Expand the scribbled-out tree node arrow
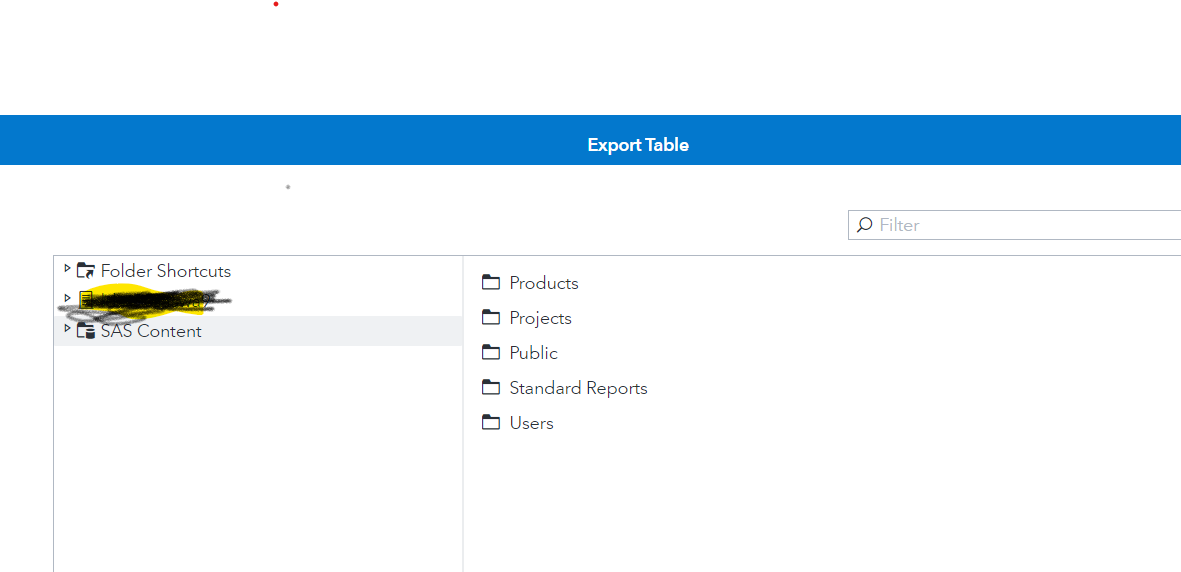The image size is (1181, 572). (67, 297)
